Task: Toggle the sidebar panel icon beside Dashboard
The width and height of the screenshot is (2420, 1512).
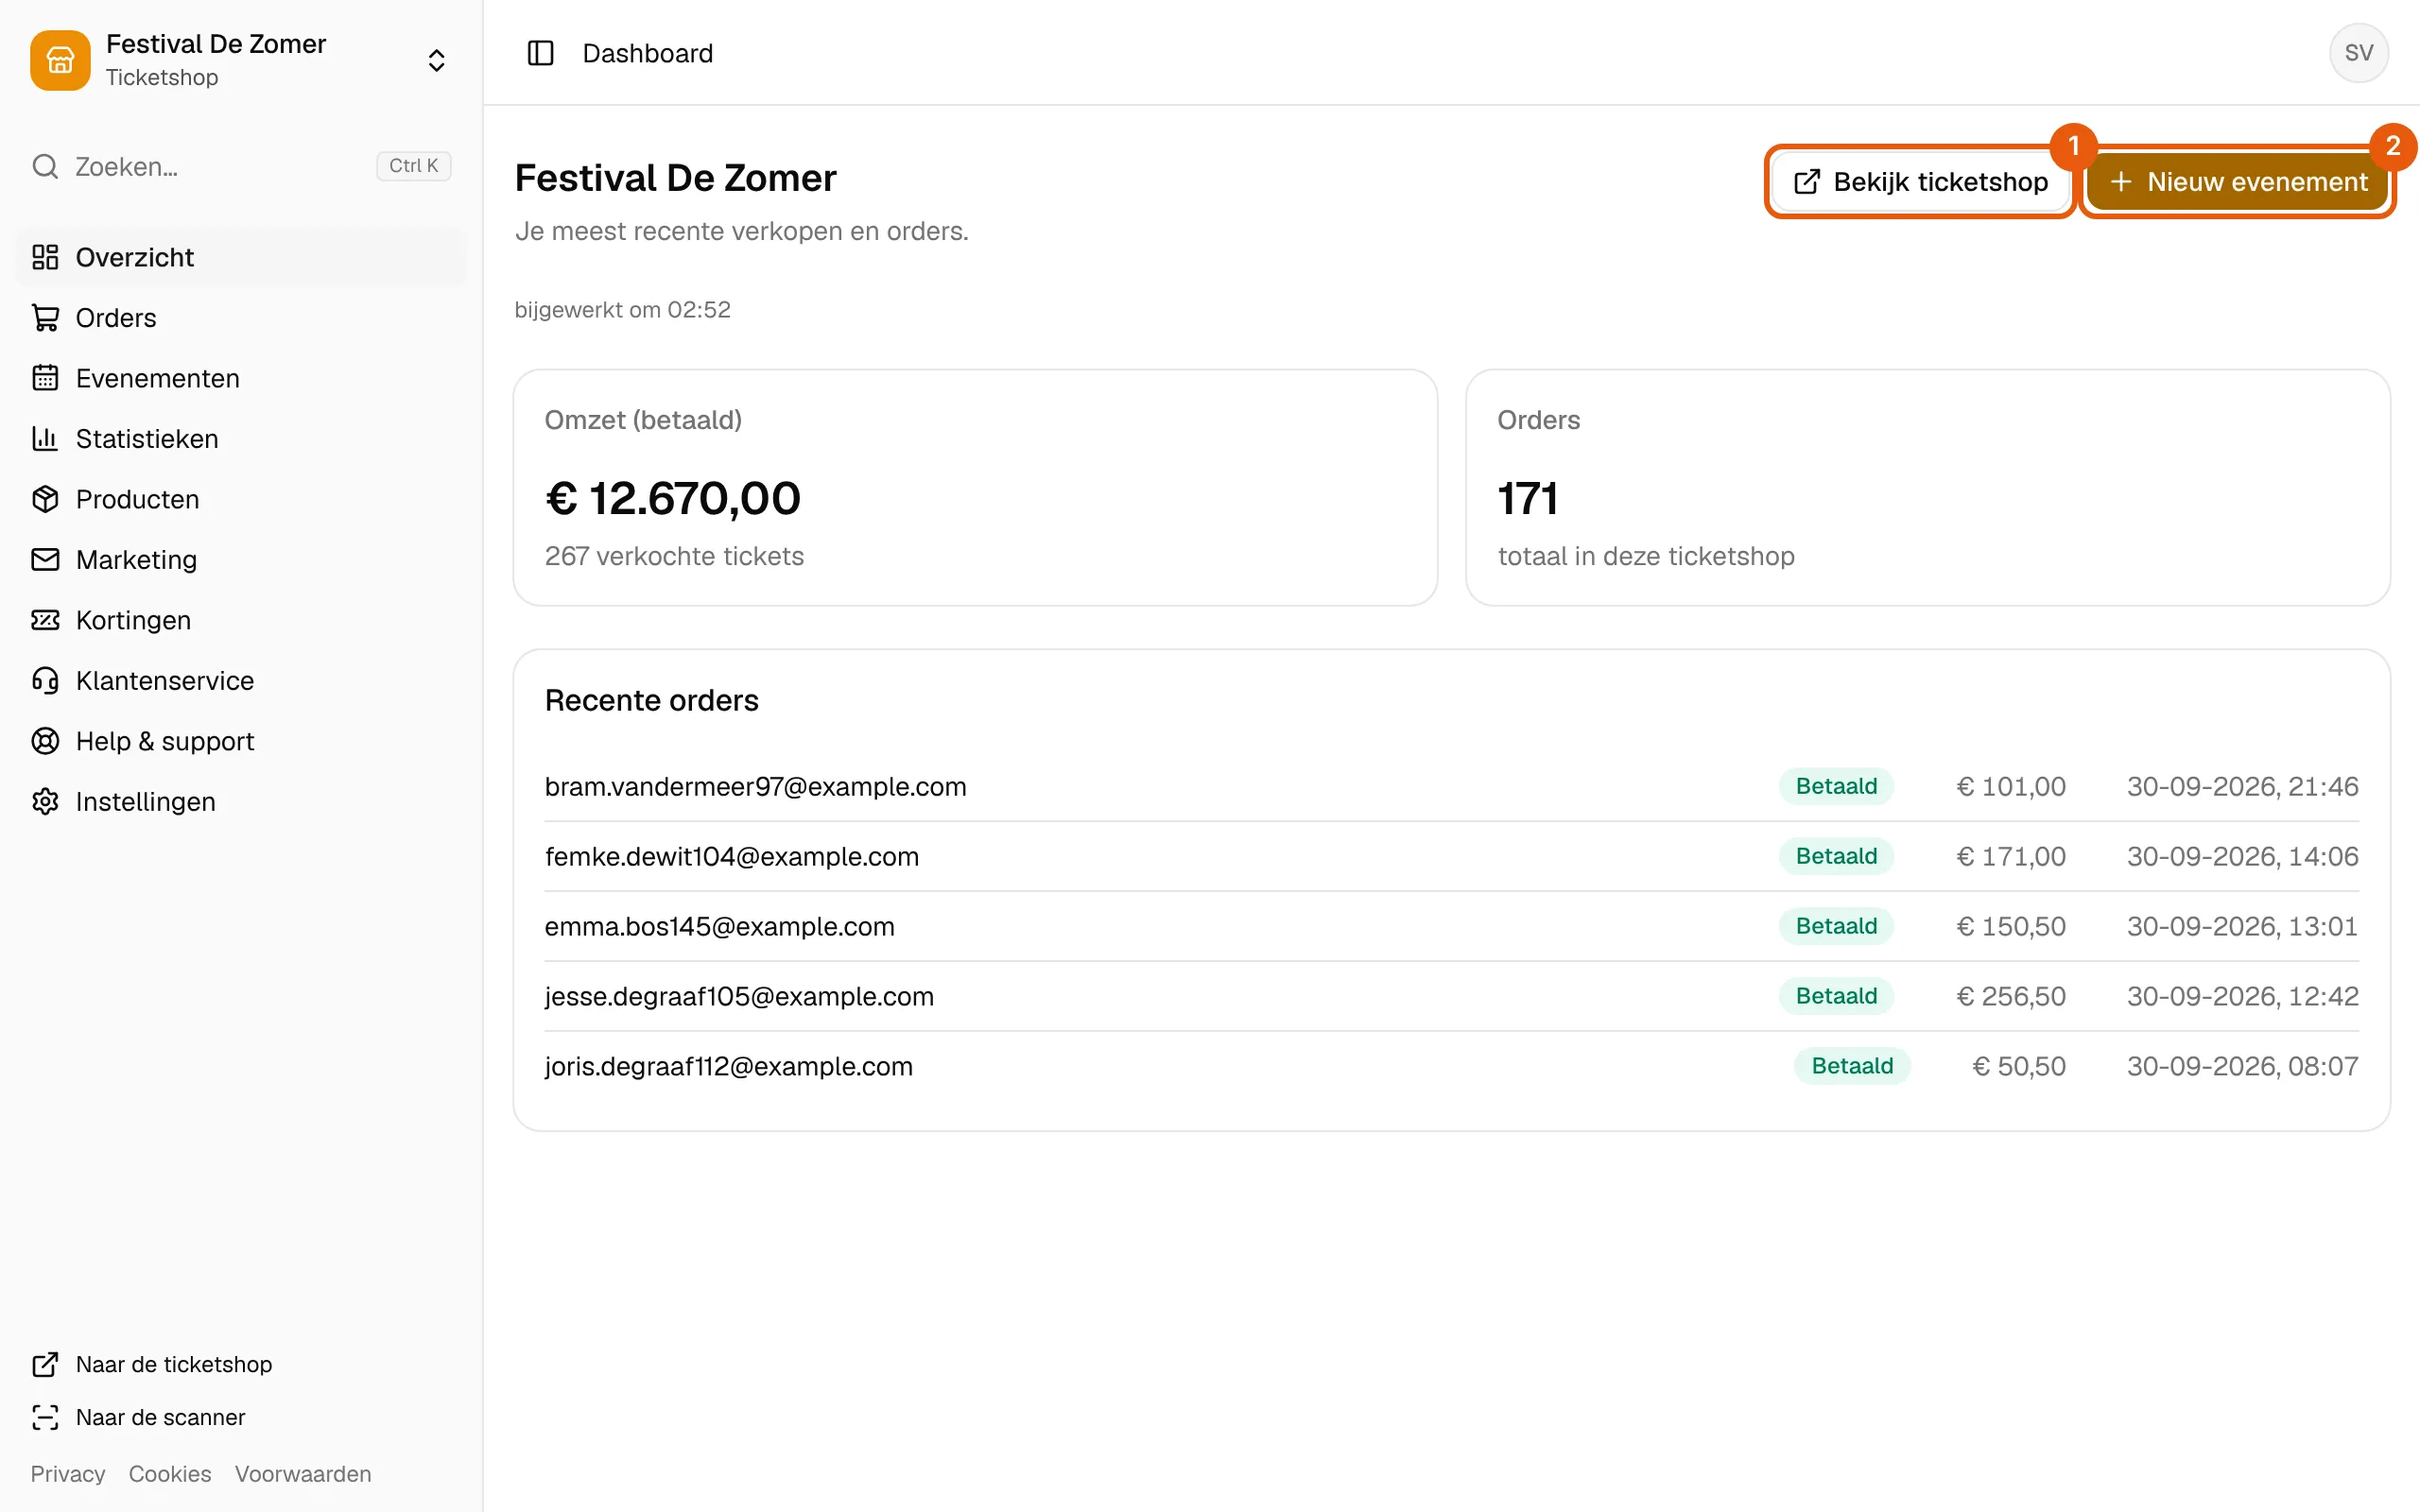Action: coord(540,53)
